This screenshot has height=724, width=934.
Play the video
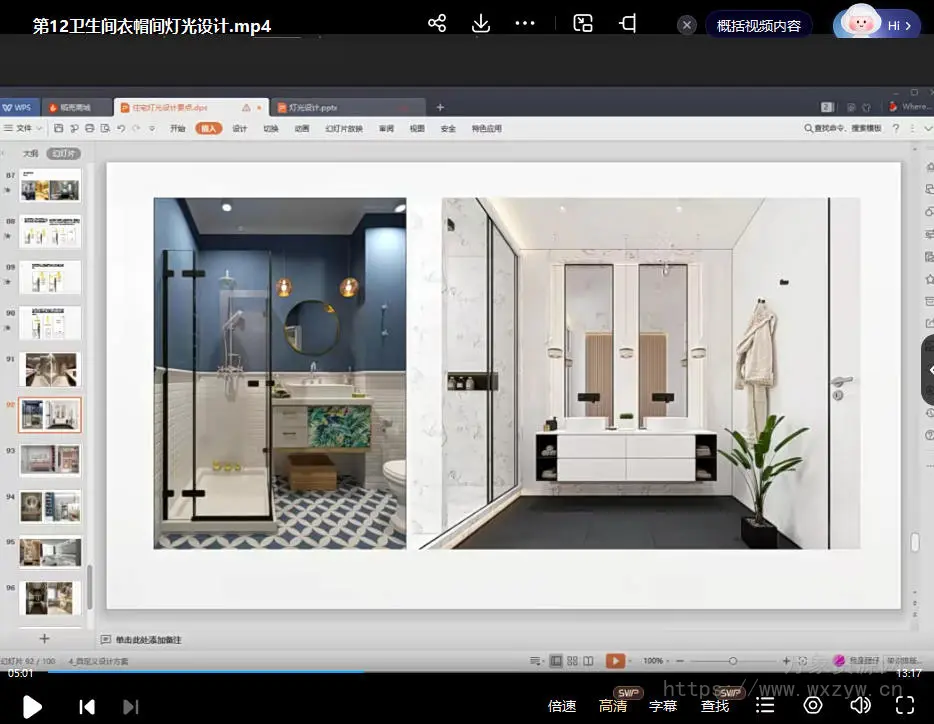32,707
